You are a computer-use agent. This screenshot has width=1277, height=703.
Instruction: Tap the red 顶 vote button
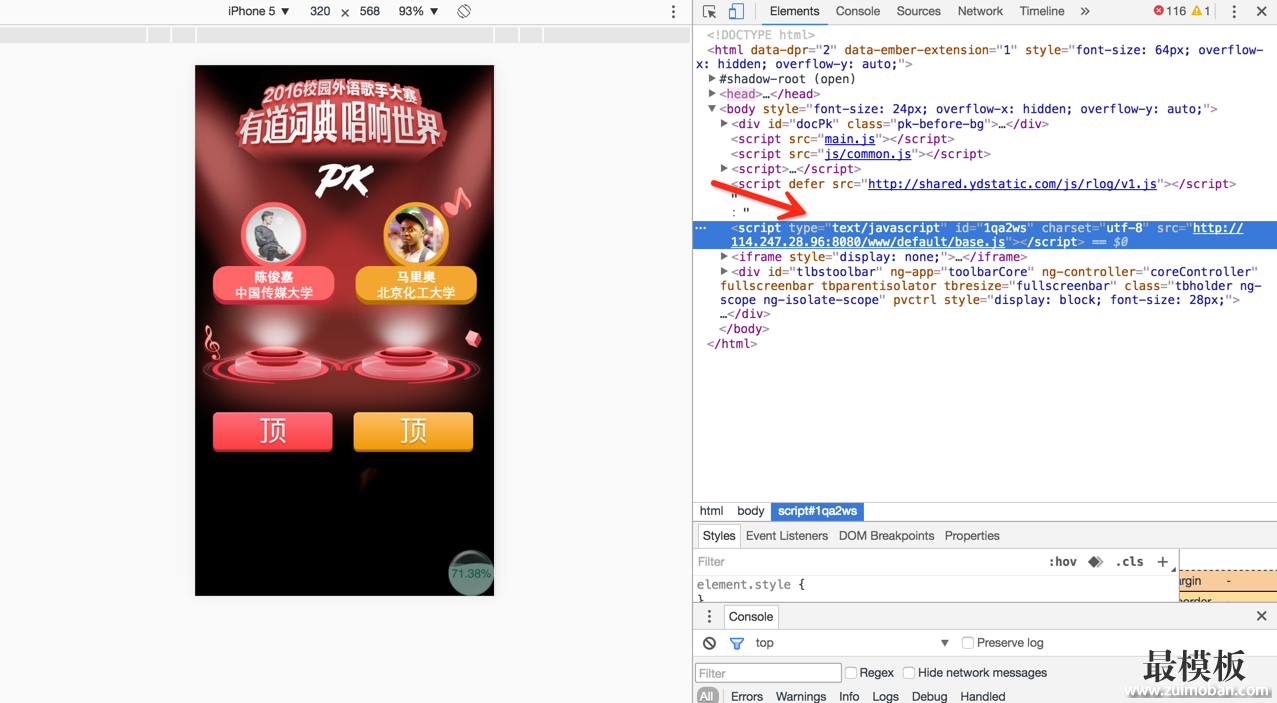(x=273, y=431)
